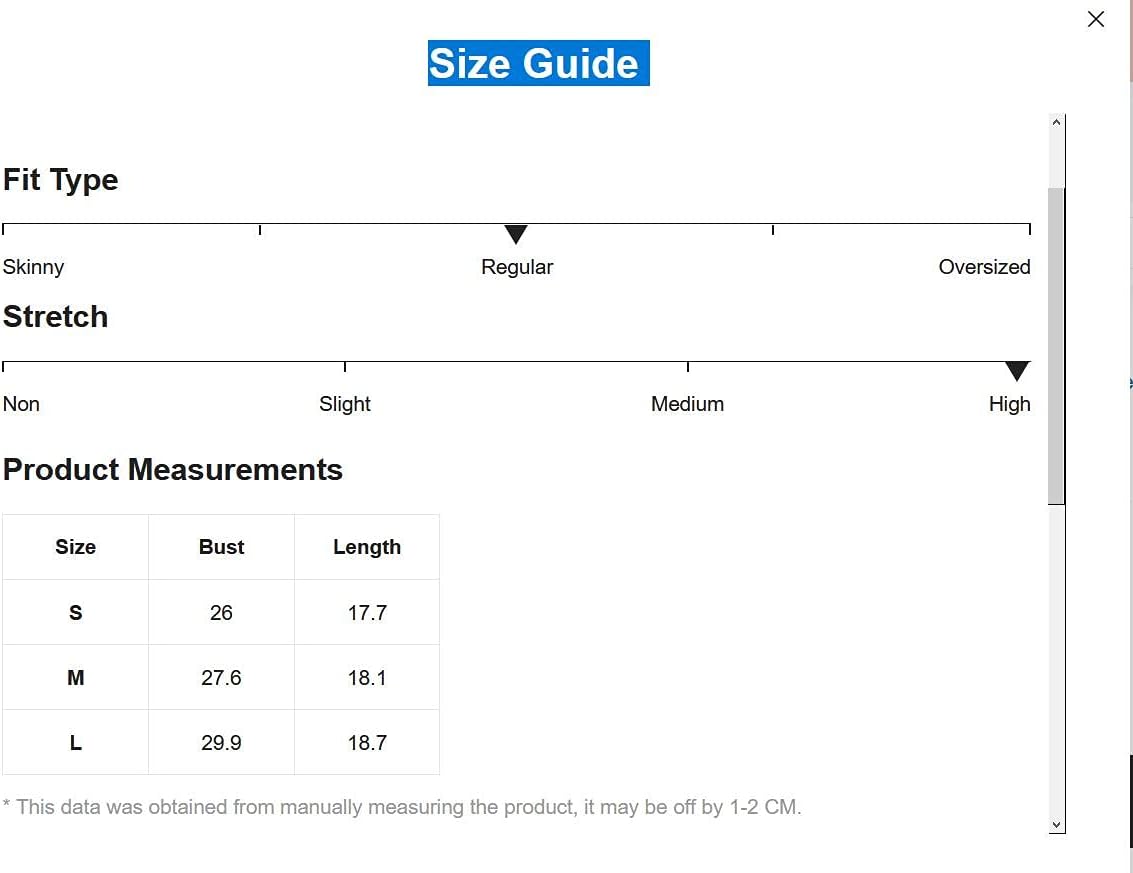Viewport: 1133px width, 873px height.
Task: Click the vertical scrollbar thumb
Action: tap(1057, 345)
